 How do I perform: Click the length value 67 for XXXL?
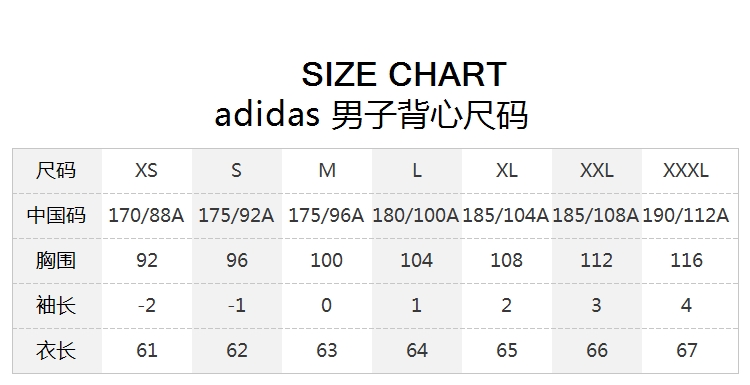pos(686,350)
